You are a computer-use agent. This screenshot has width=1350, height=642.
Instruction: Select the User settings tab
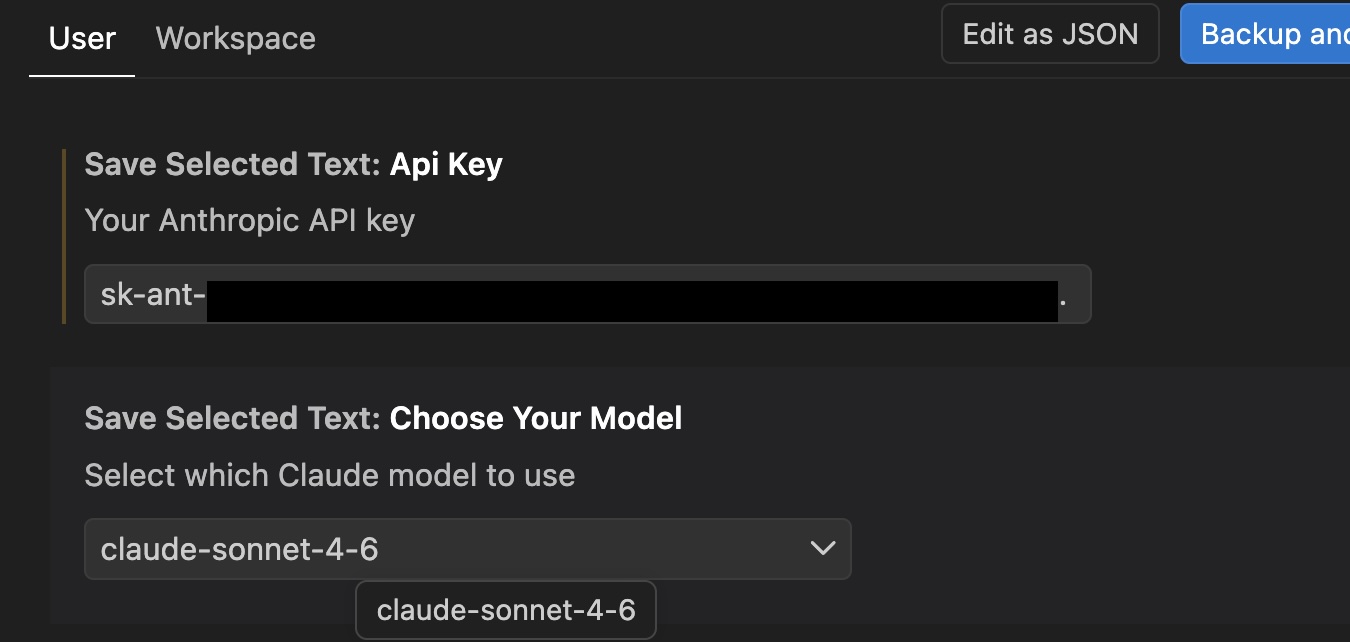(x=81, y=38)
